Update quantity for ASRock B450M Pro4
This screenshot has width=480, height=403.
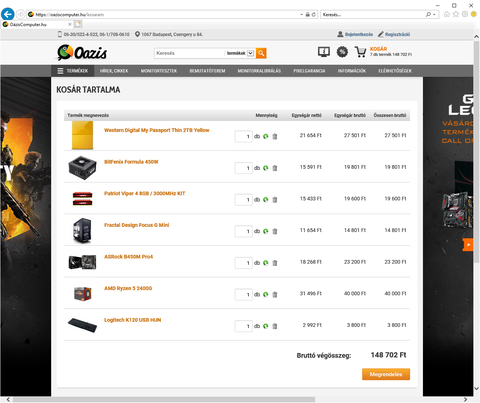[266, 263]
